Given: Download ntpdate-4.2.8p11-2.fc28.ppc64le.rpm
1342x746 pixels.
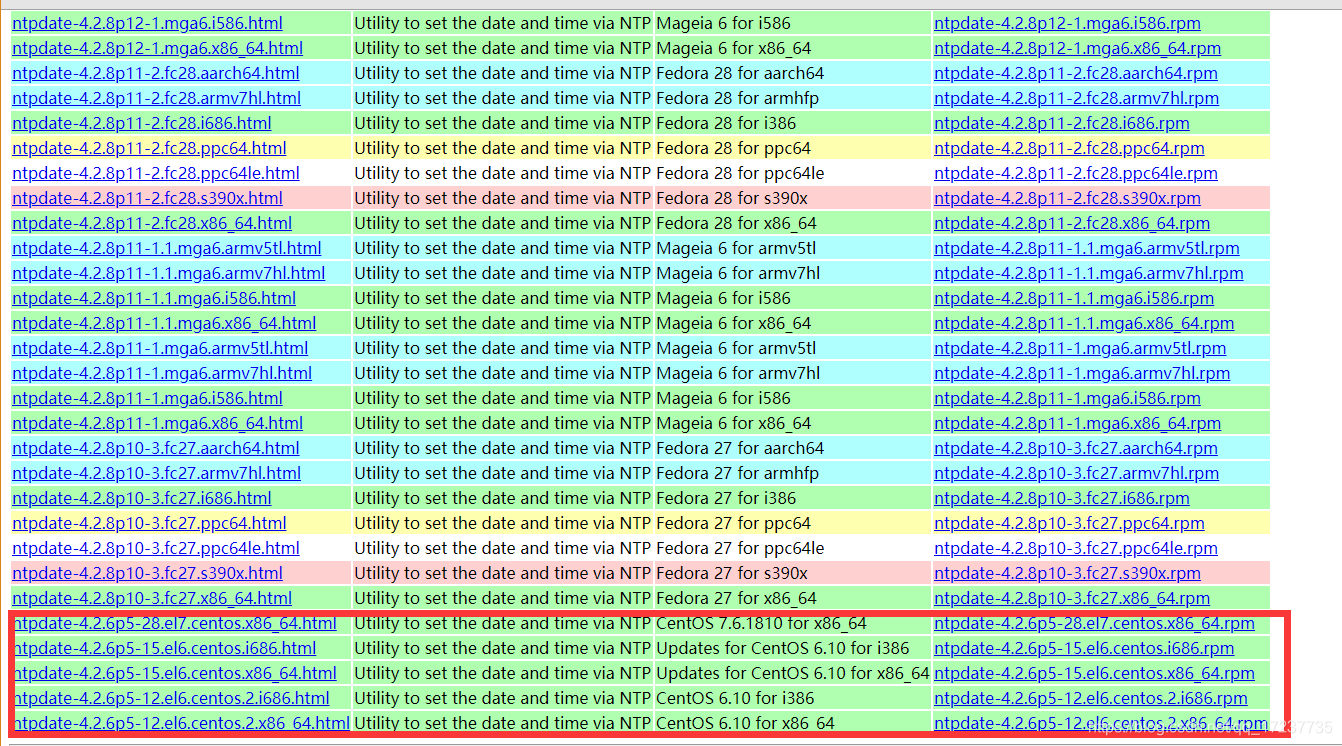Looking at the screenshot, I should (x=1076, y=173).
